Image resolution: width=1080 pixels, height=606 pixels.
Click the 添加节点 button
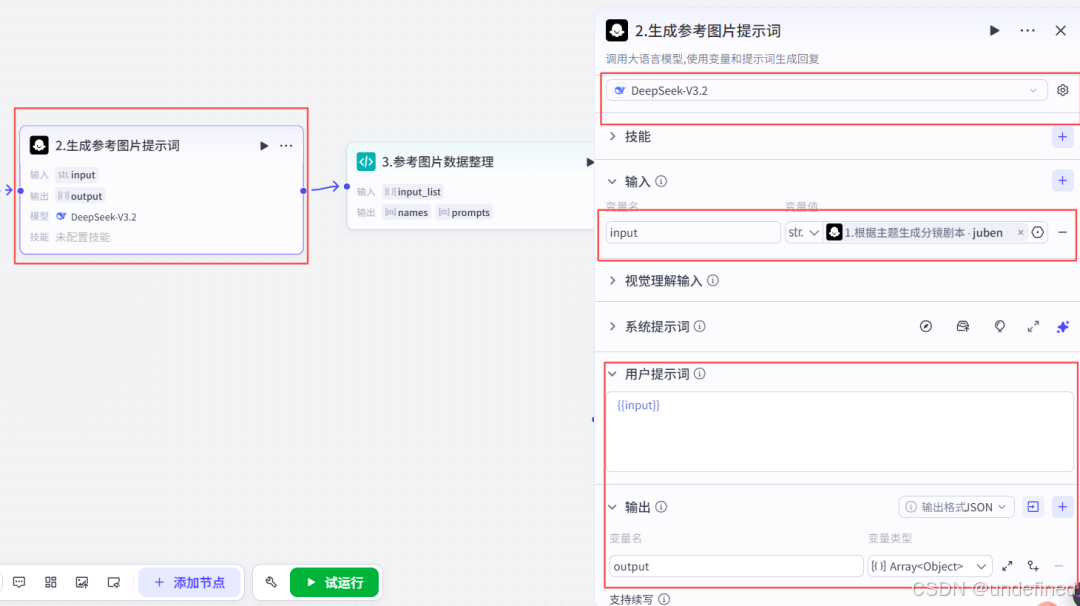(190, 582)
